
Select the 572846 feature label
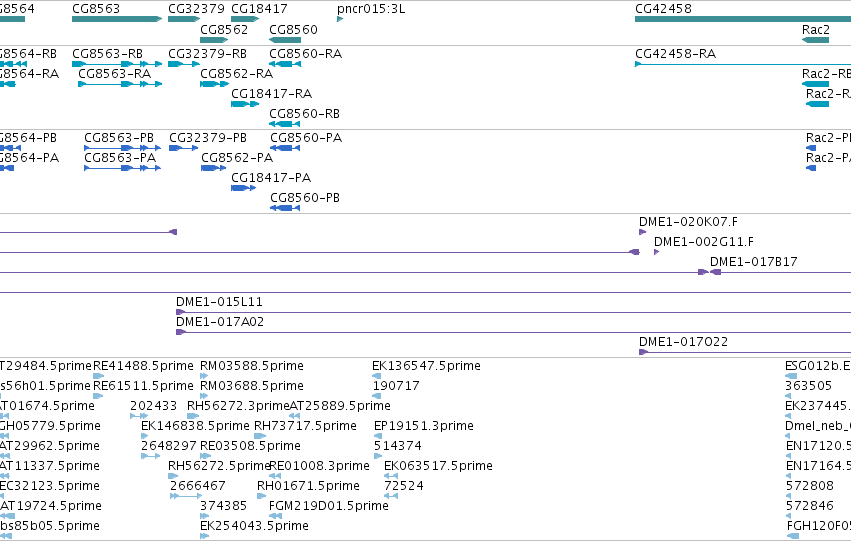pos(810,507)
